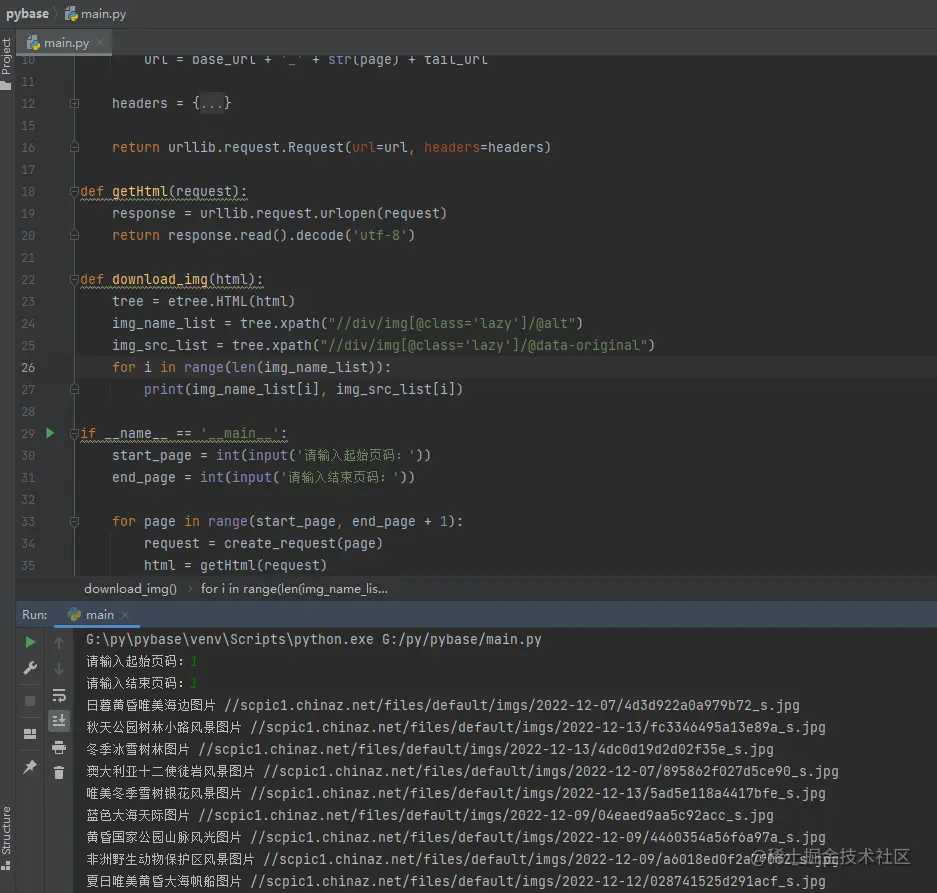937x893 pixels.
Task: Collapse the getHtml function on line 18
Action: 74,191
